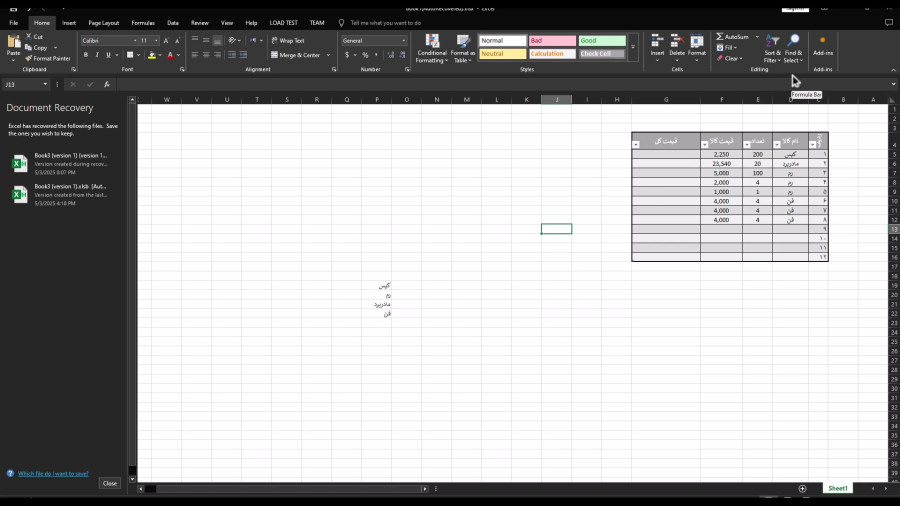This screenshot has height=506, width=900.
Task: Click the Center align icon
Action: [206, 55]
